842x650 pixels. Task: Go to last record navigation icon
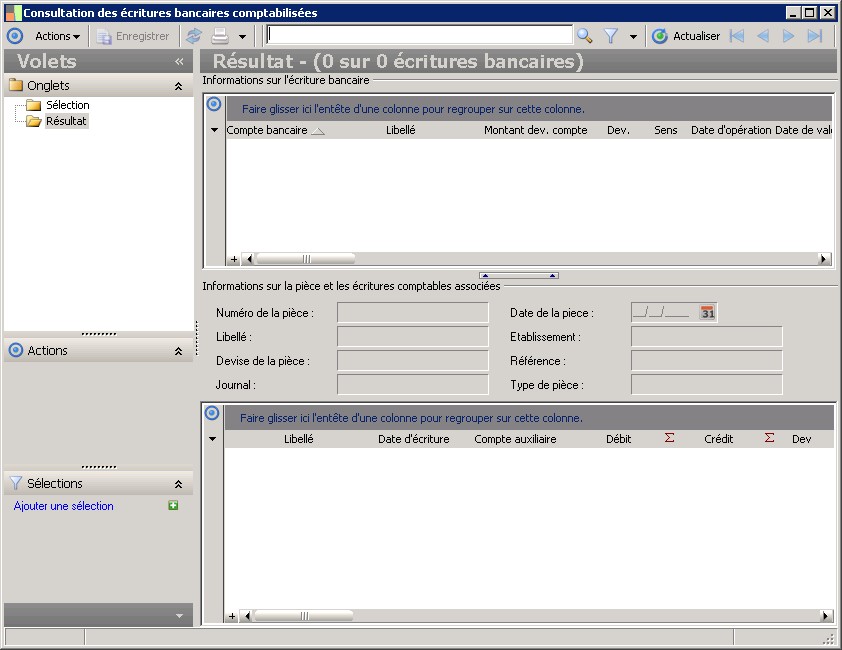point(815,36)
